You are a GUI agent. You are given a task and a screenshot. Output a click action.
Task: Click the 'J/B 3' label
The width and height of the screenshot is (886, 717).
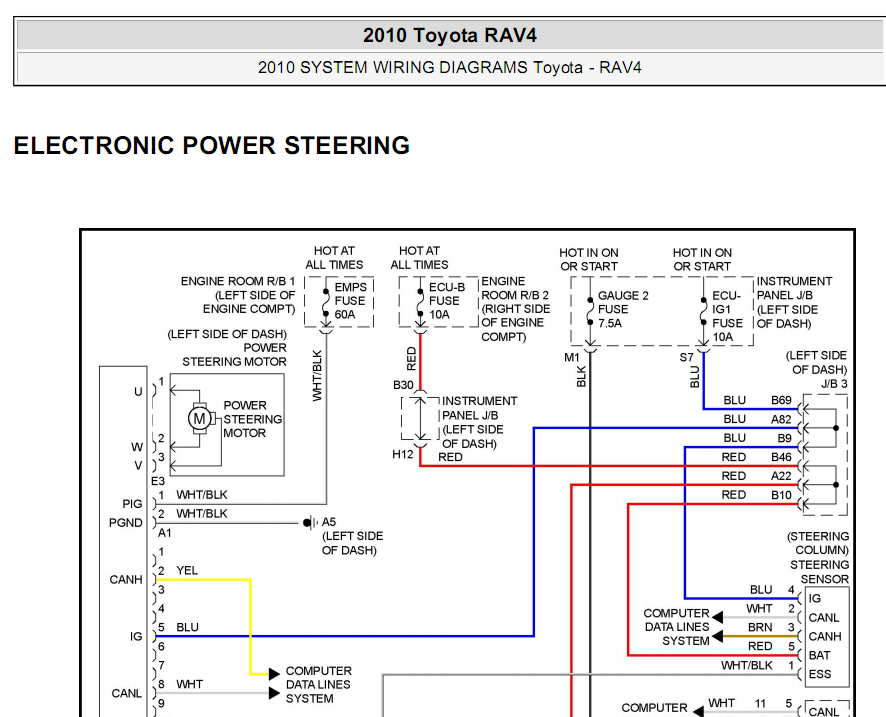tap(834, 384)
